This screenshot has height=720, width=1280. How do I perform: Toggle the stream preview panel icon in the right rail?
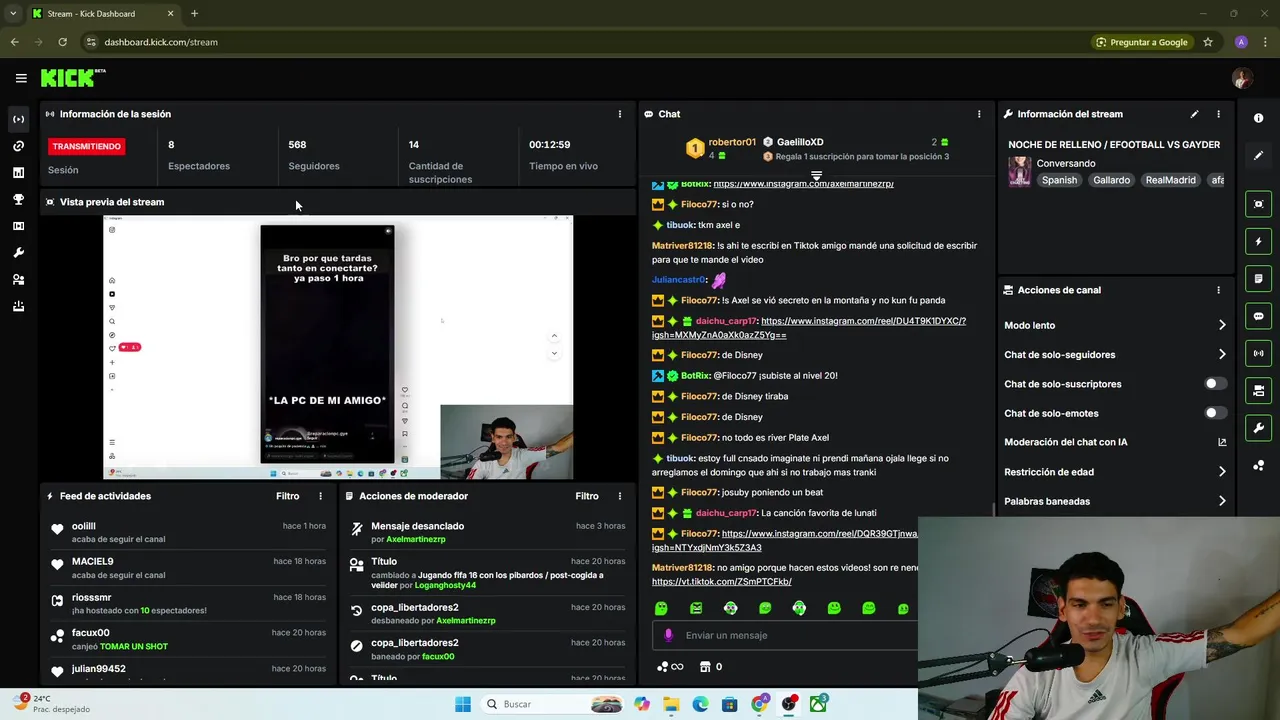(x=1258, y=204)
